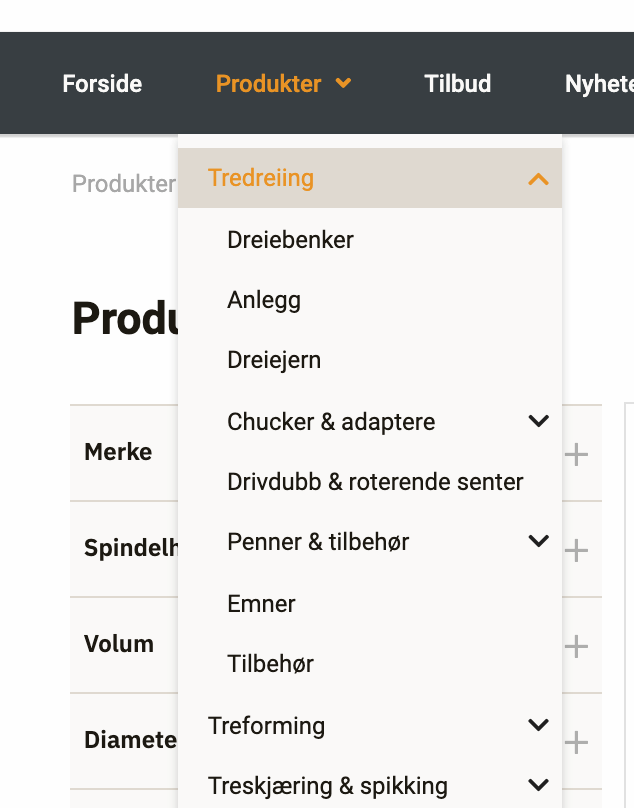The height and width of the screenshot is (808, 634).
Task: Click Tilbehør under Tredreiing
Action: [270, 664]
